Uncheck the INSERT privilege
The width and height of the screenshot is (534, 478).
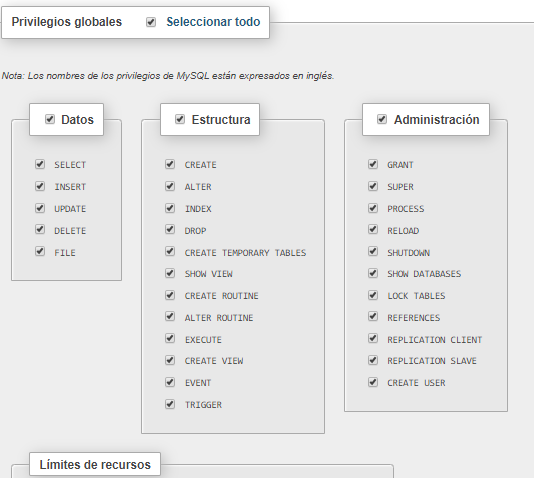coord(40,186)
